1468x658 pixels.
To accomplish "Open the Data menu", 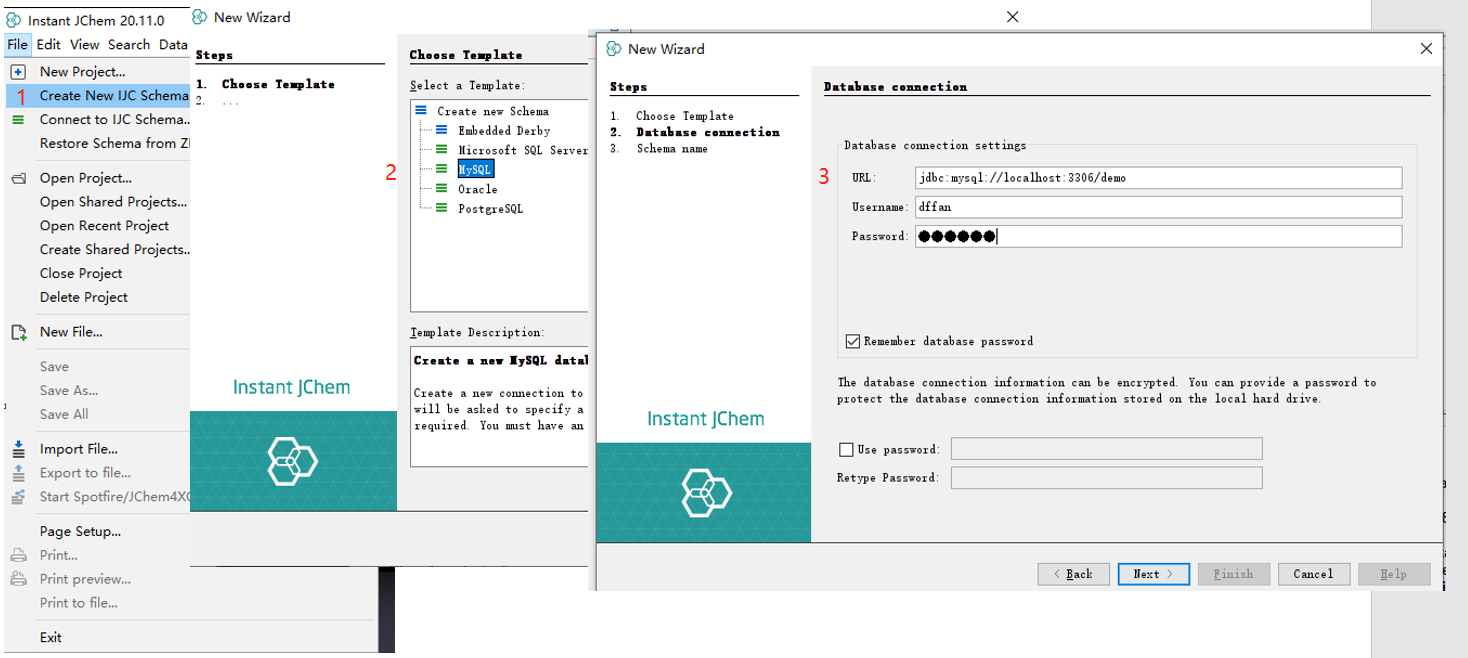I will pos(173,45).
